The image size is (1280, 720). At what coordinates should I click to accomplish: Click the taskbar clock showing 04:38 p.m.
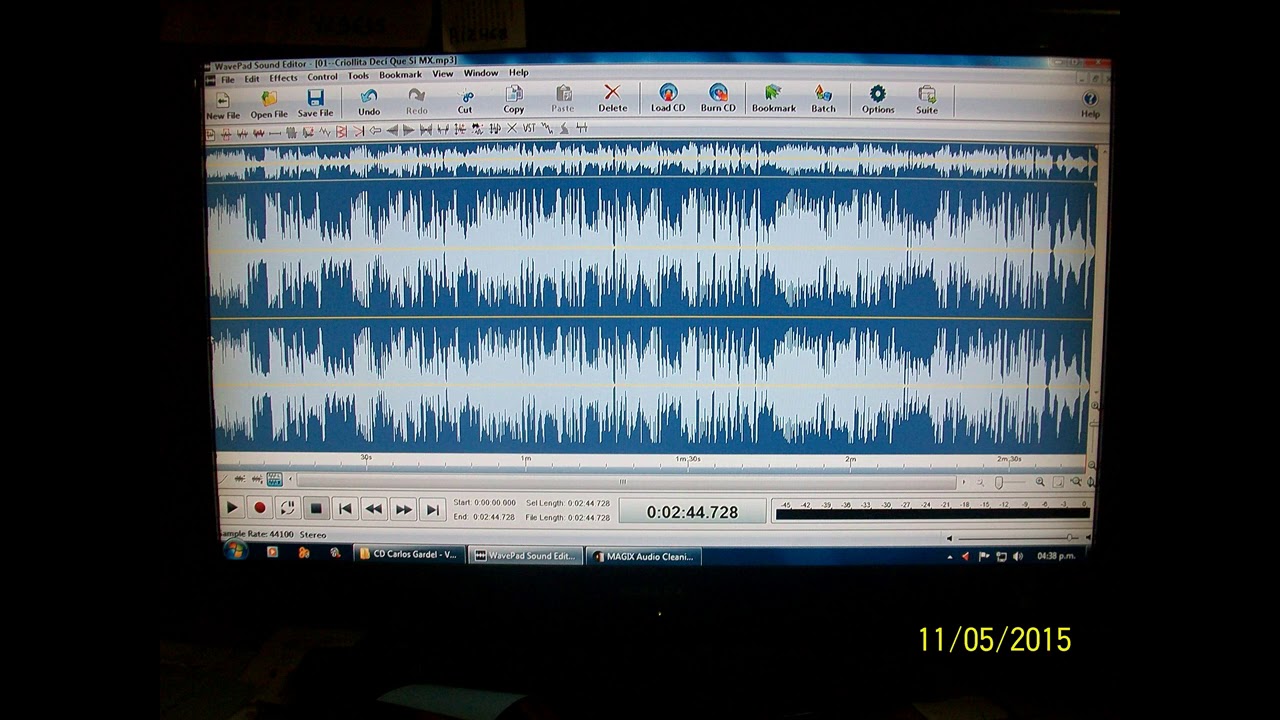point(1056,556)
